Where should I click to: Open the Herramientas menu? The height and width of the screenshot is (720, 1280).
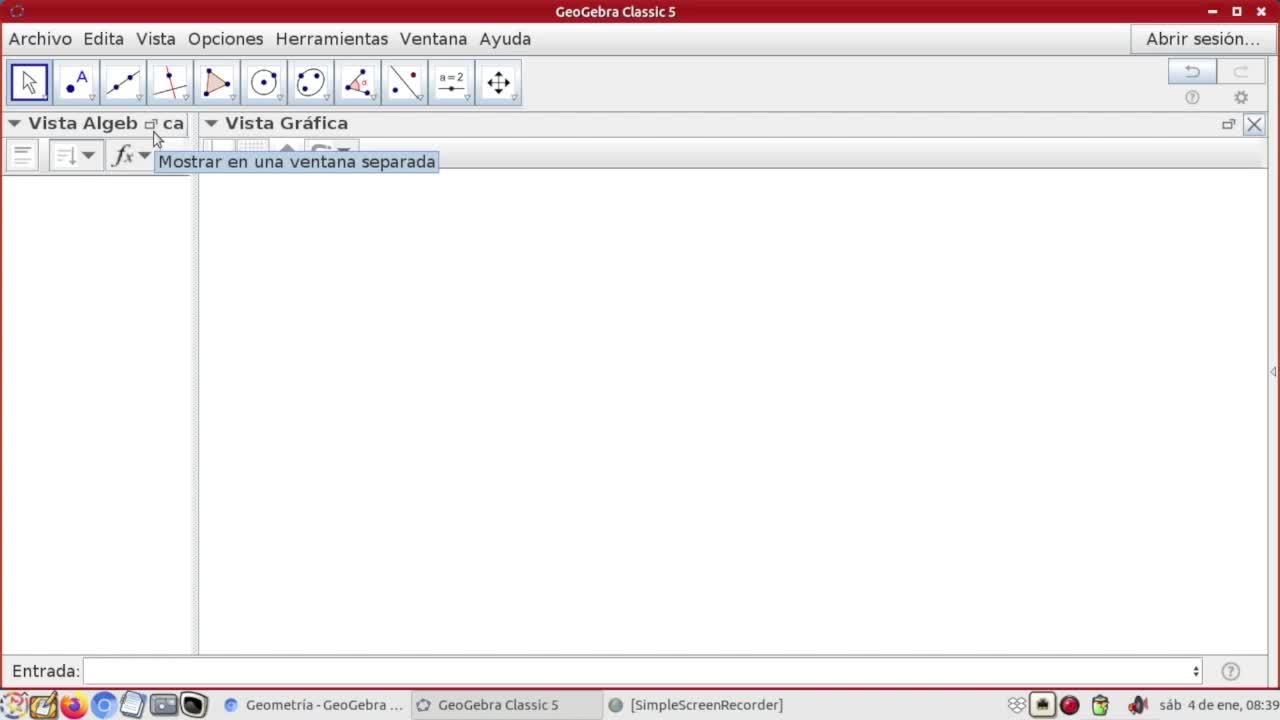click(332, 39)
